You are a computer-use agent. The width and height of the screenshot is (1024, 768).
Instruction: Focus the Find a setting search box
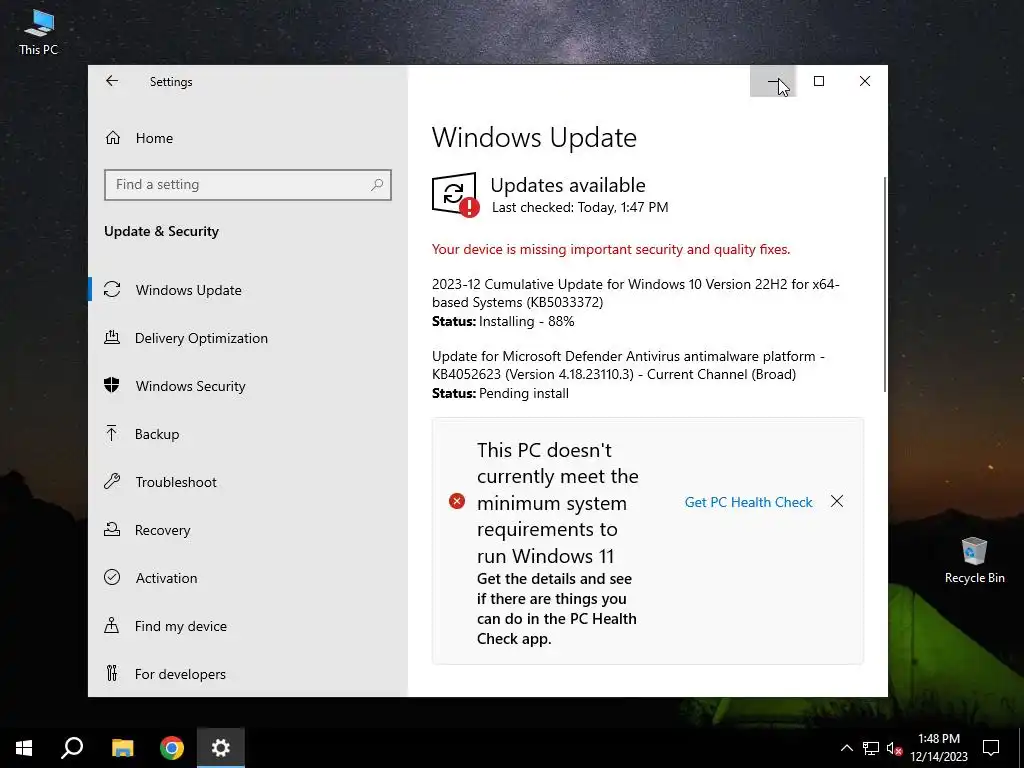pyautogui.click(x=248, y=185)
